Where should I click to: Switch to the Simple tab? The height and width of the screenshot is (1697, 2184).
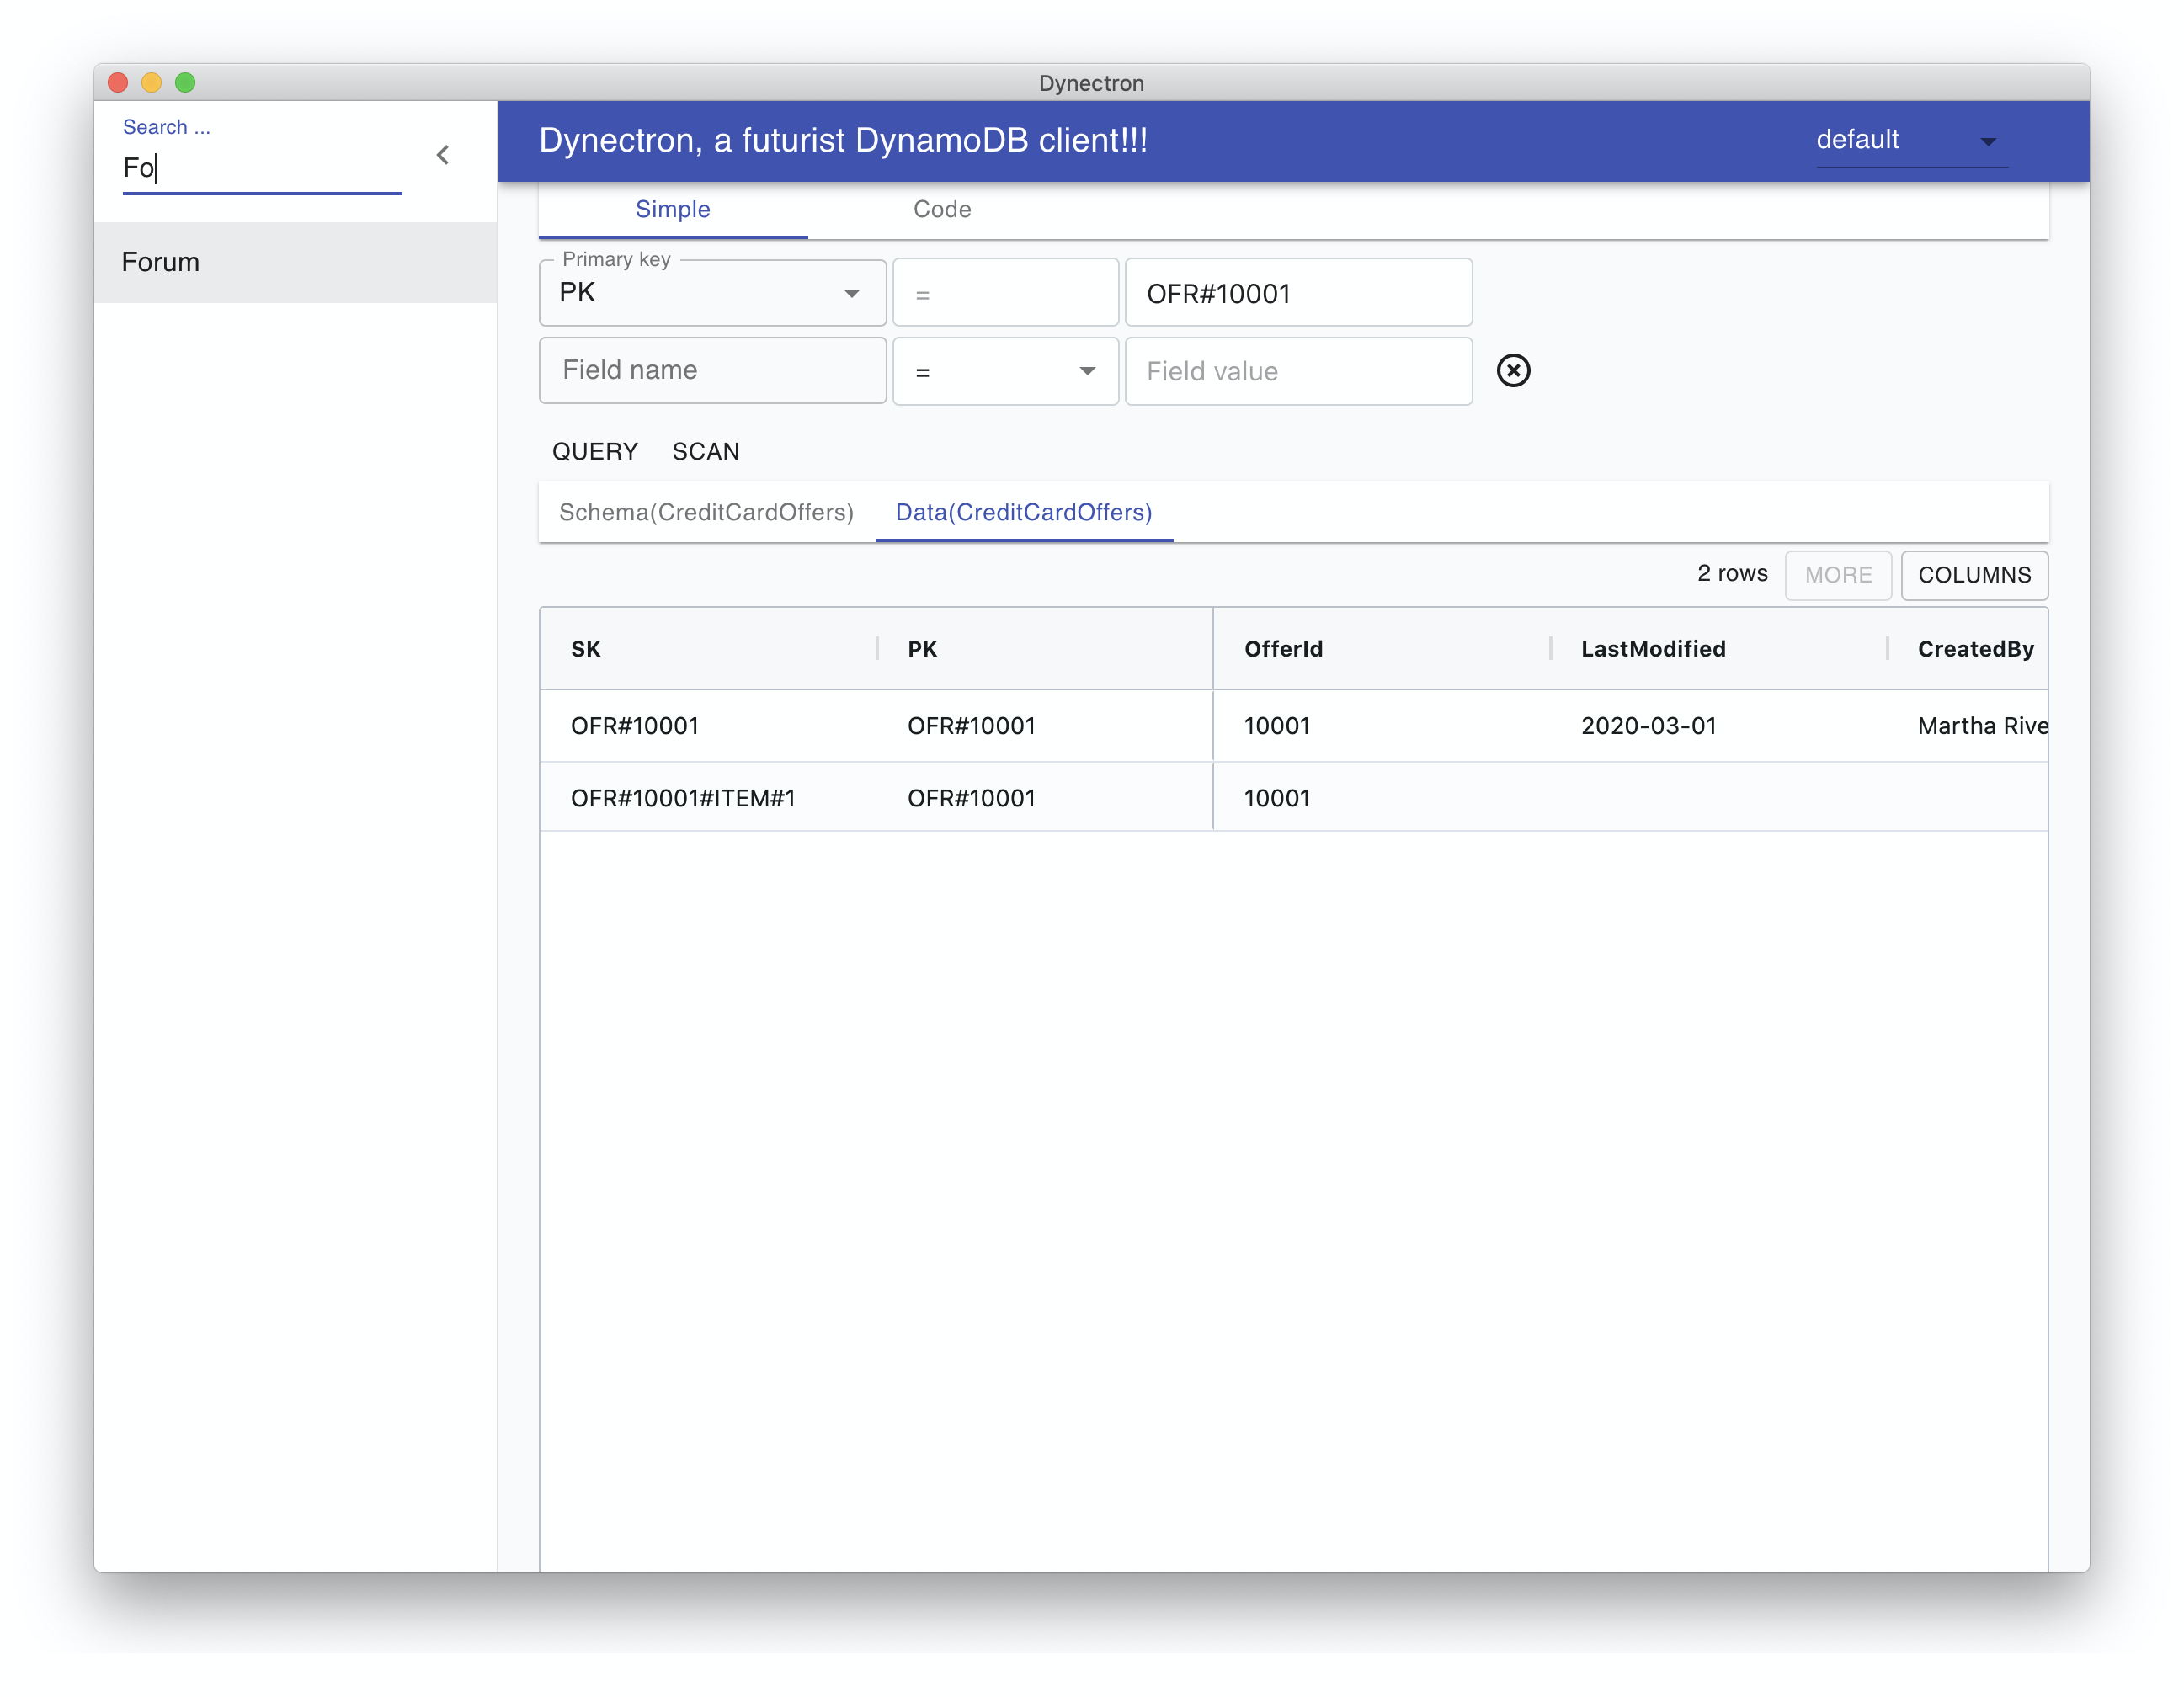click(672, 209)
